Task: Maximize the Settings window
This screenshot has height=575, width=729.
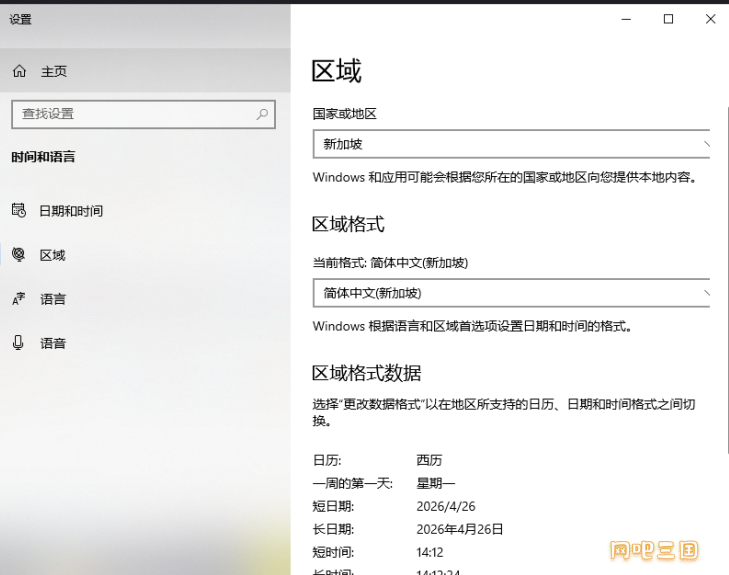Action: pyautogui.click(x=668, y=19)
